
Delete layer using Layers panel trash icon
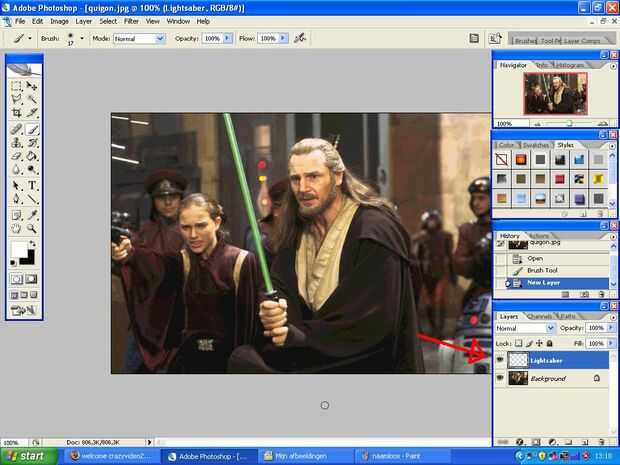[601, 442]
